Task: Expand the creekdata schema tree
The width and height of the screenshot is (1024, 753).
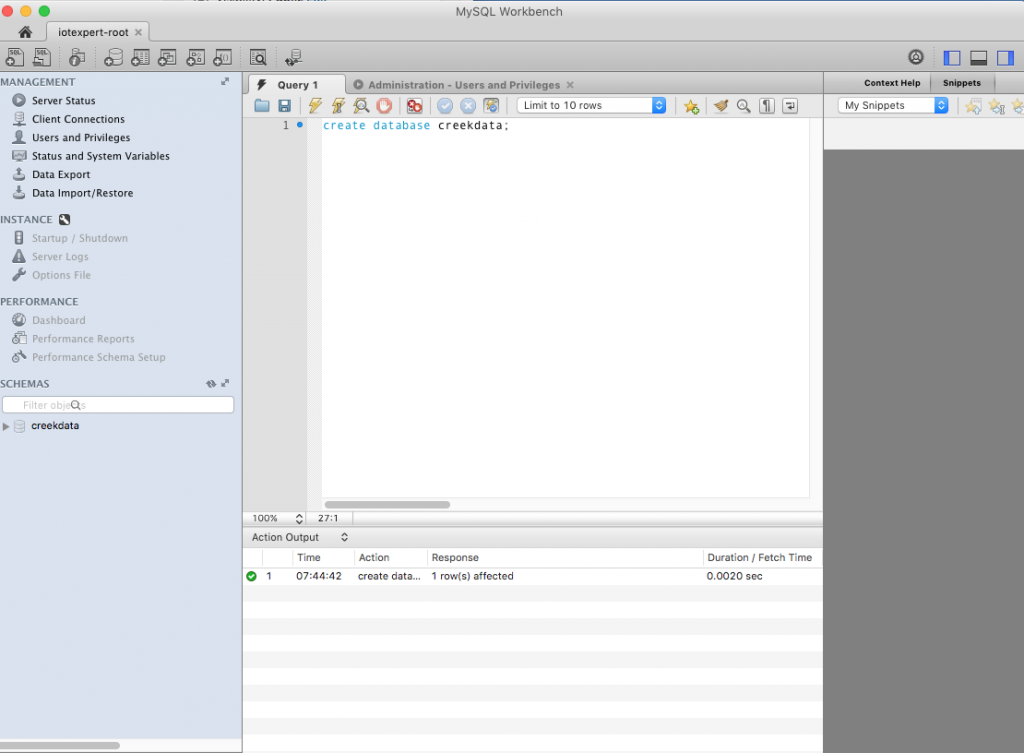Action: tap(6, 426)
